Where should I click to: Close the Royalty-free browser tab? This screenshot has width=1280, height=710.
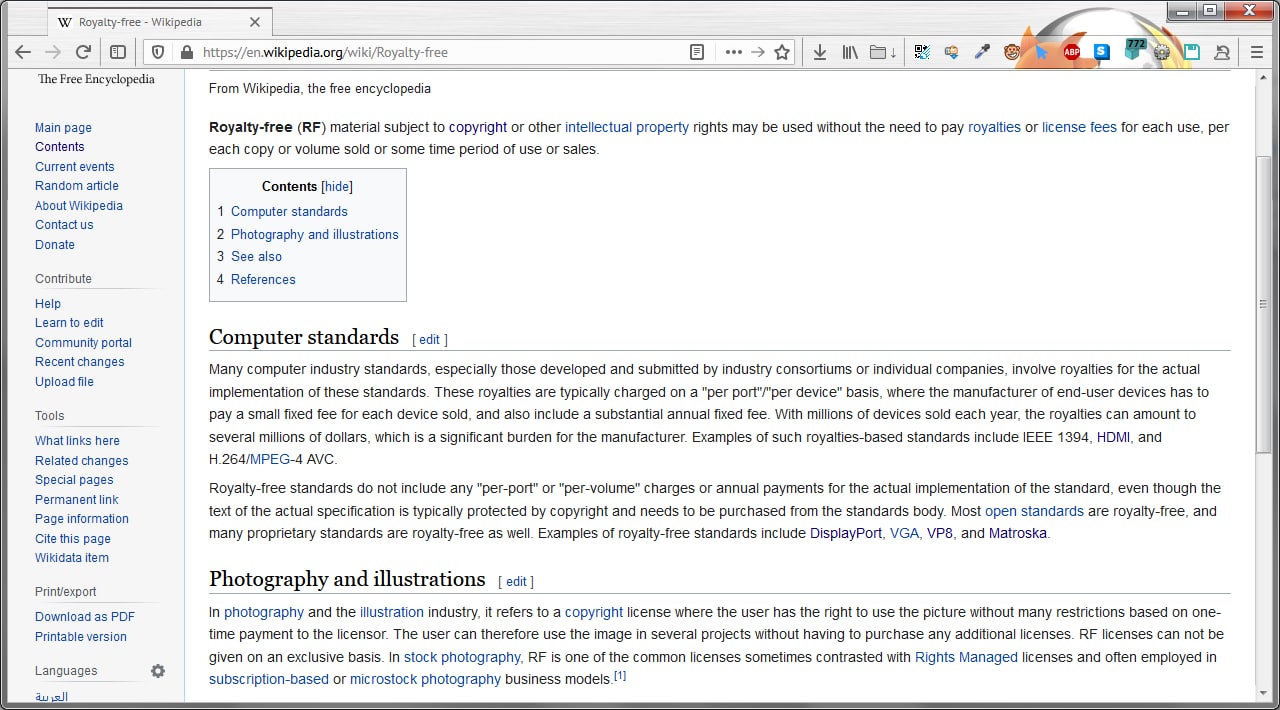point(255,21)
